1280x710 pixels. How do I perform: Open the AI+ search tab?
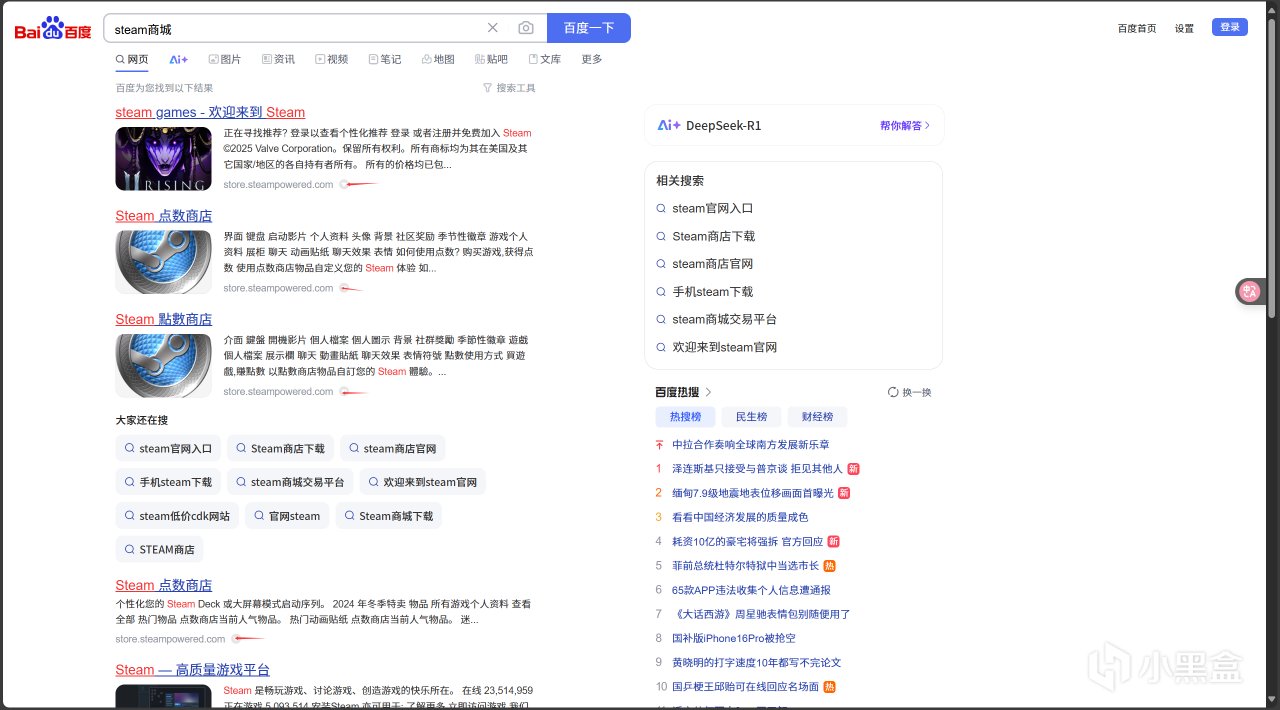click(179, 60)
